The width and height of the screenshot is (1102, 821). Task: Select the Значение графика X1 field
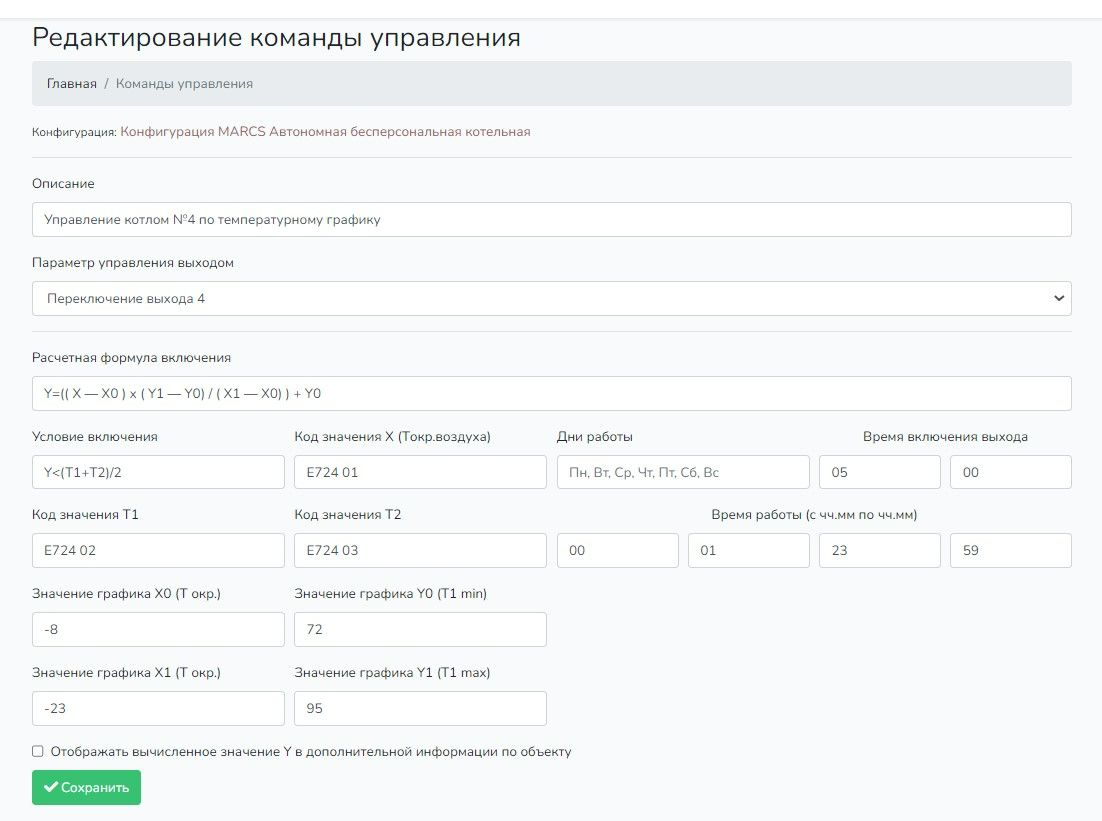tap(158, 708)
